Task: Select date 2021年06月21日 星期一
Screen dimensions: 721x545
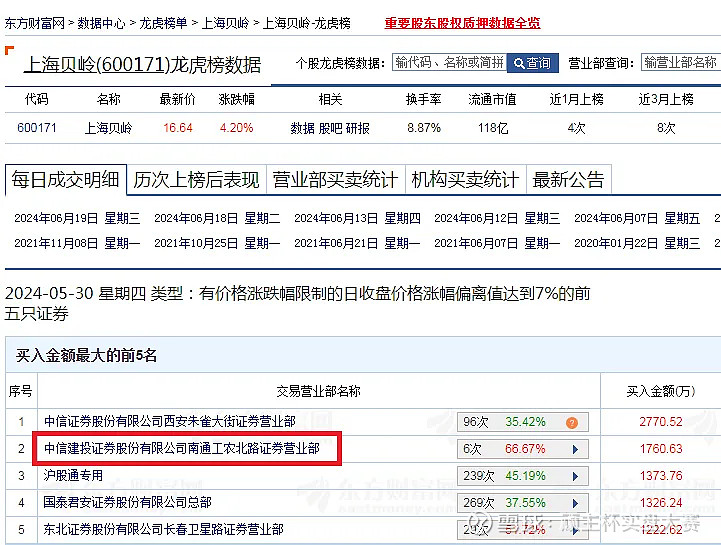Action: click(357, 243)
